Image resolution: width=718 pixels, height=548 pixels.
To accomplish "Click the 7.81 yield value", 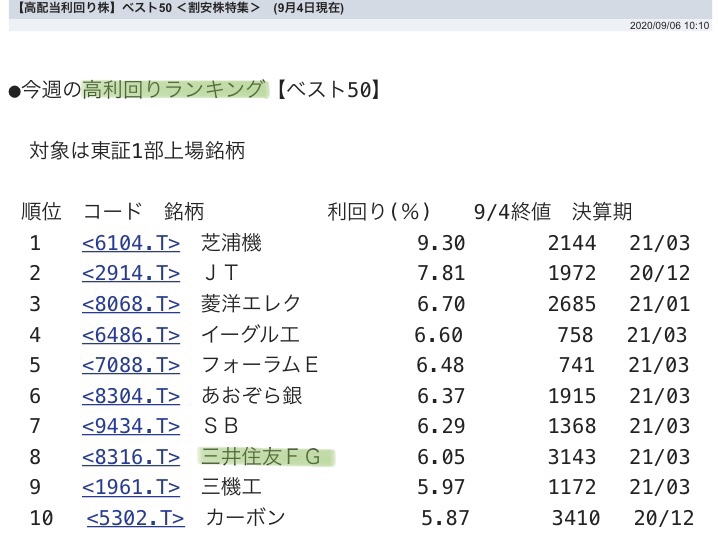I will point(441,273).
